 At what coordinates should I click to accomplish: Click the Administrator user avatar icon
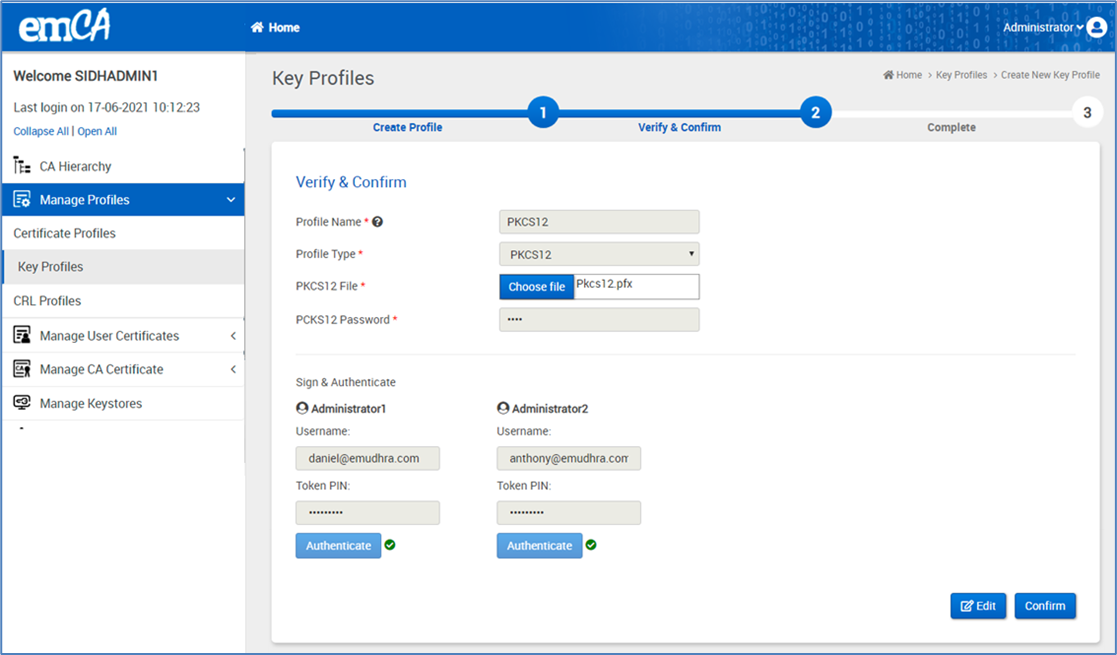click(1096, 28)
